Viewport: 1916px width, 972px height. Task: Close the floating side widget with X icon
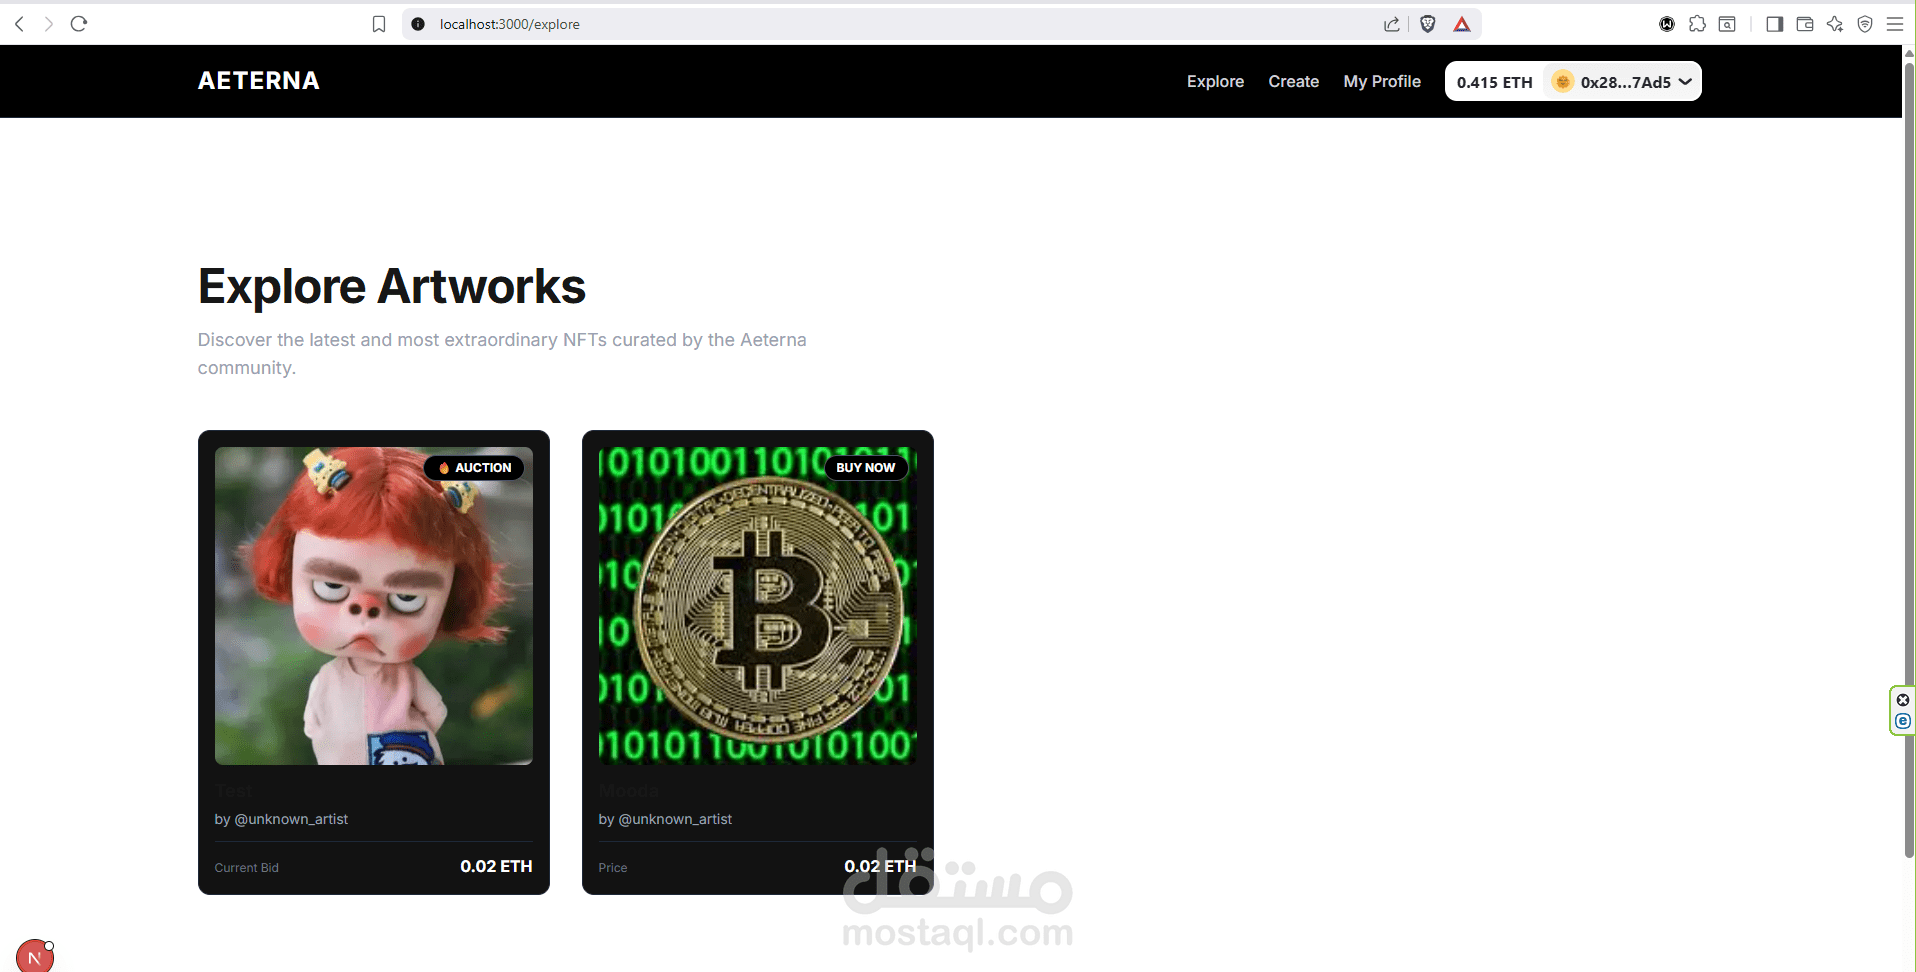click(1903, 700)
